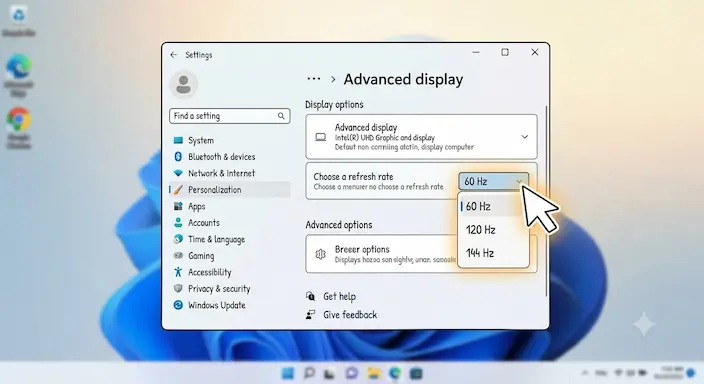Open taskbar Search magnifier
The width and height of the screenshot is (704, 384).
(x=309, y=373)
